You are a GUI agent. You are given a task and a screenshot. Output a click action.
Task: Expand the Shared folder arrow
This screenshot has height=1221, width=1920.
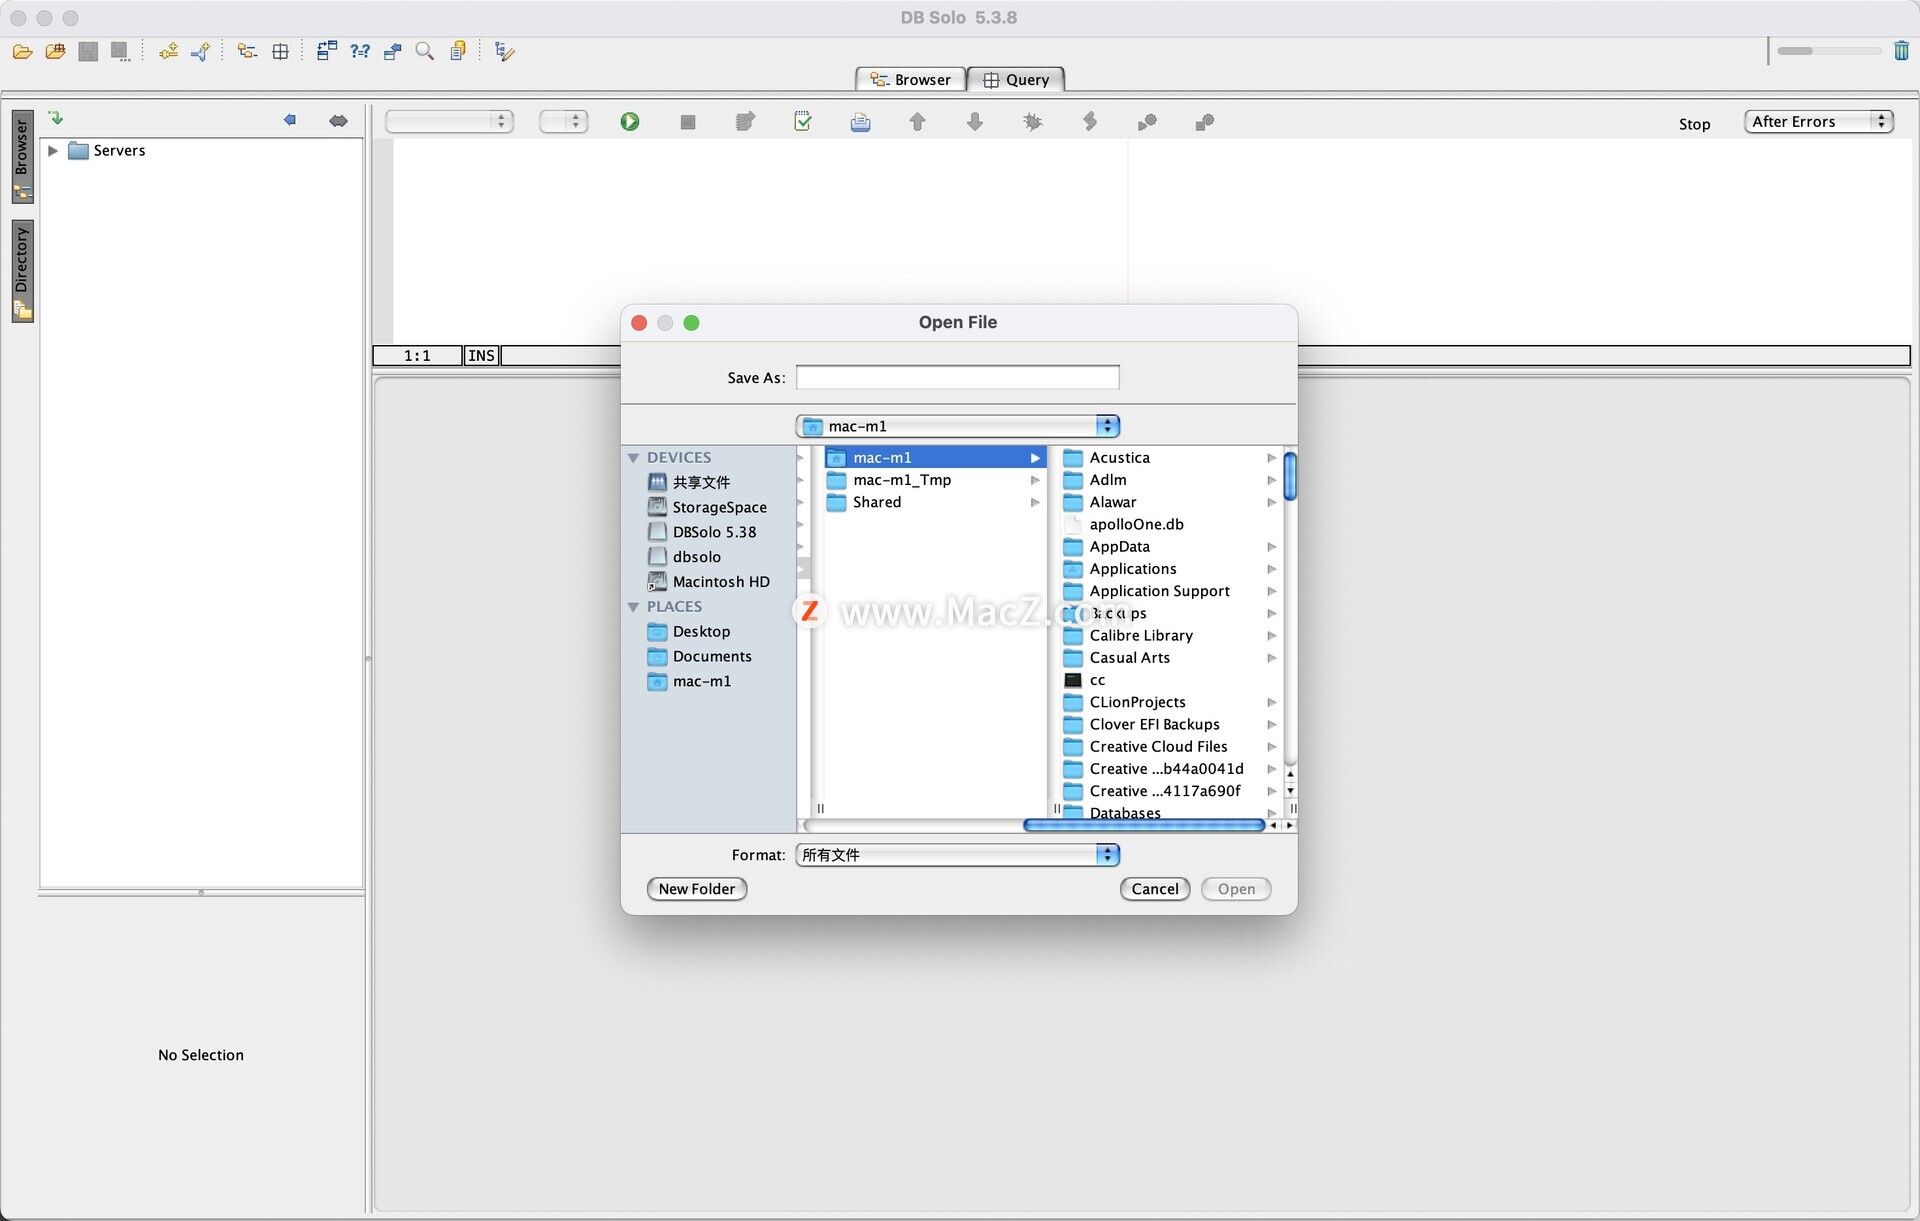tap(1035, 503)
